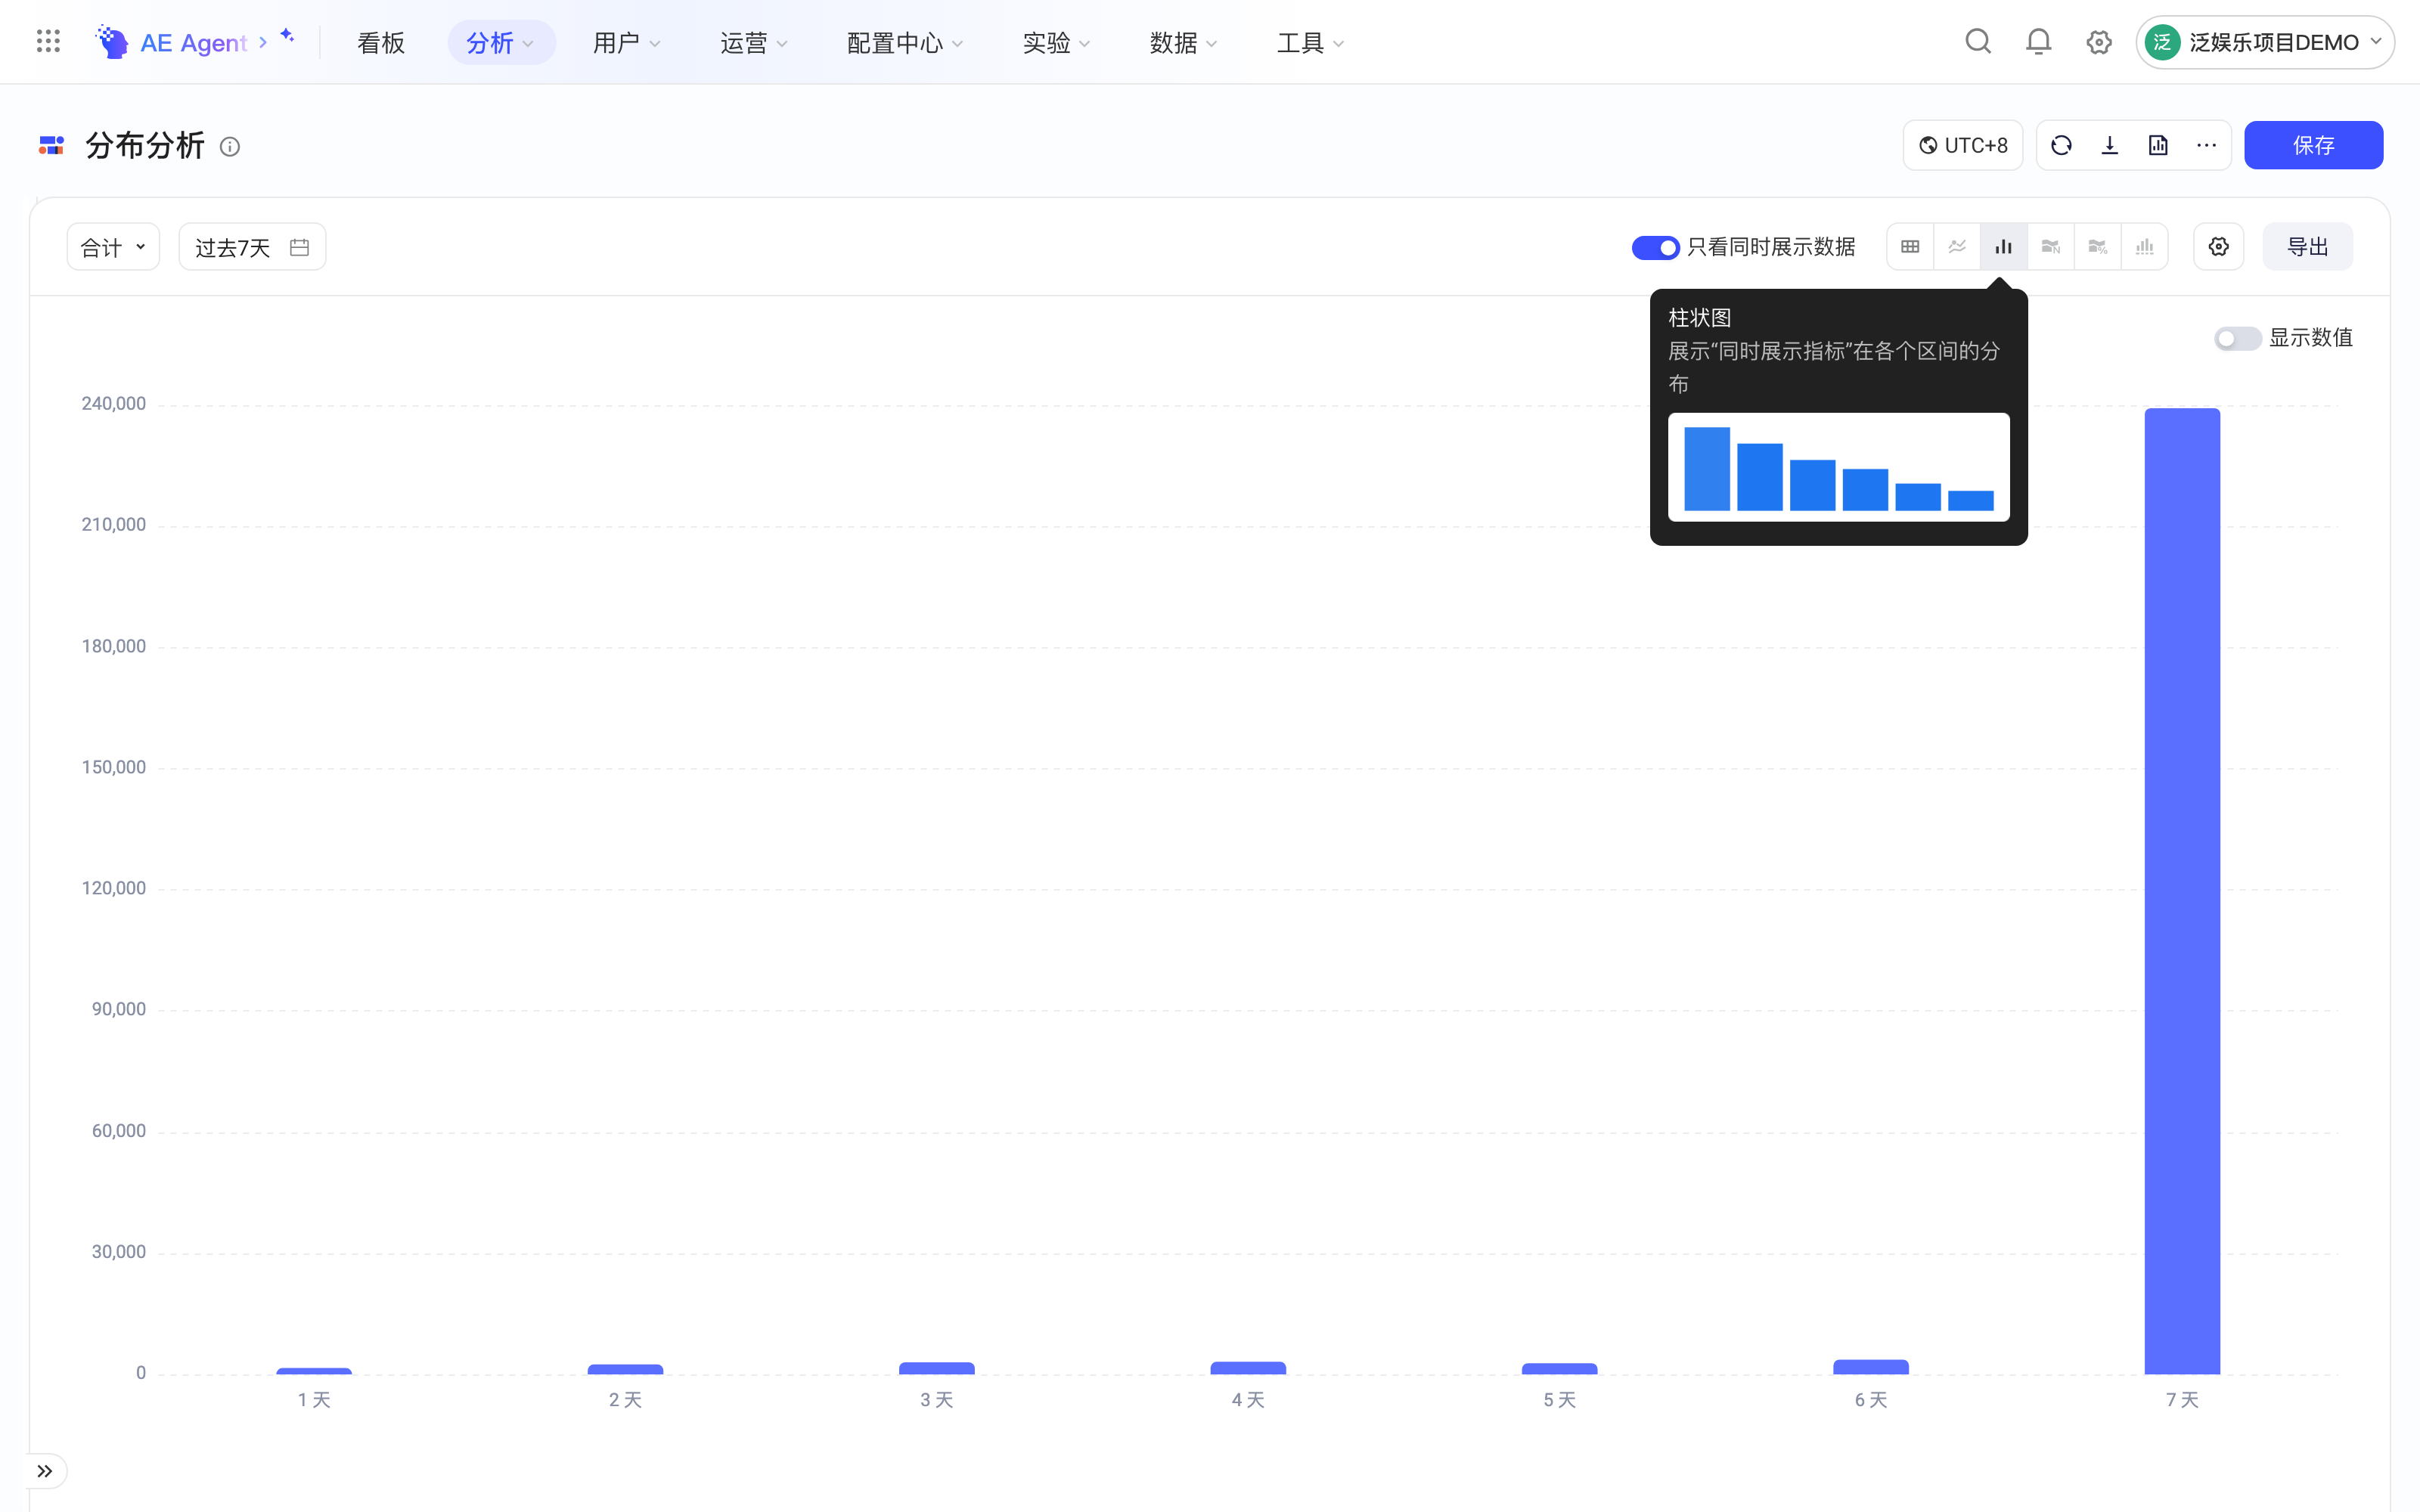Expand the 配置中心 menu
The image size is (2420, 1512).
pos(904,42)
